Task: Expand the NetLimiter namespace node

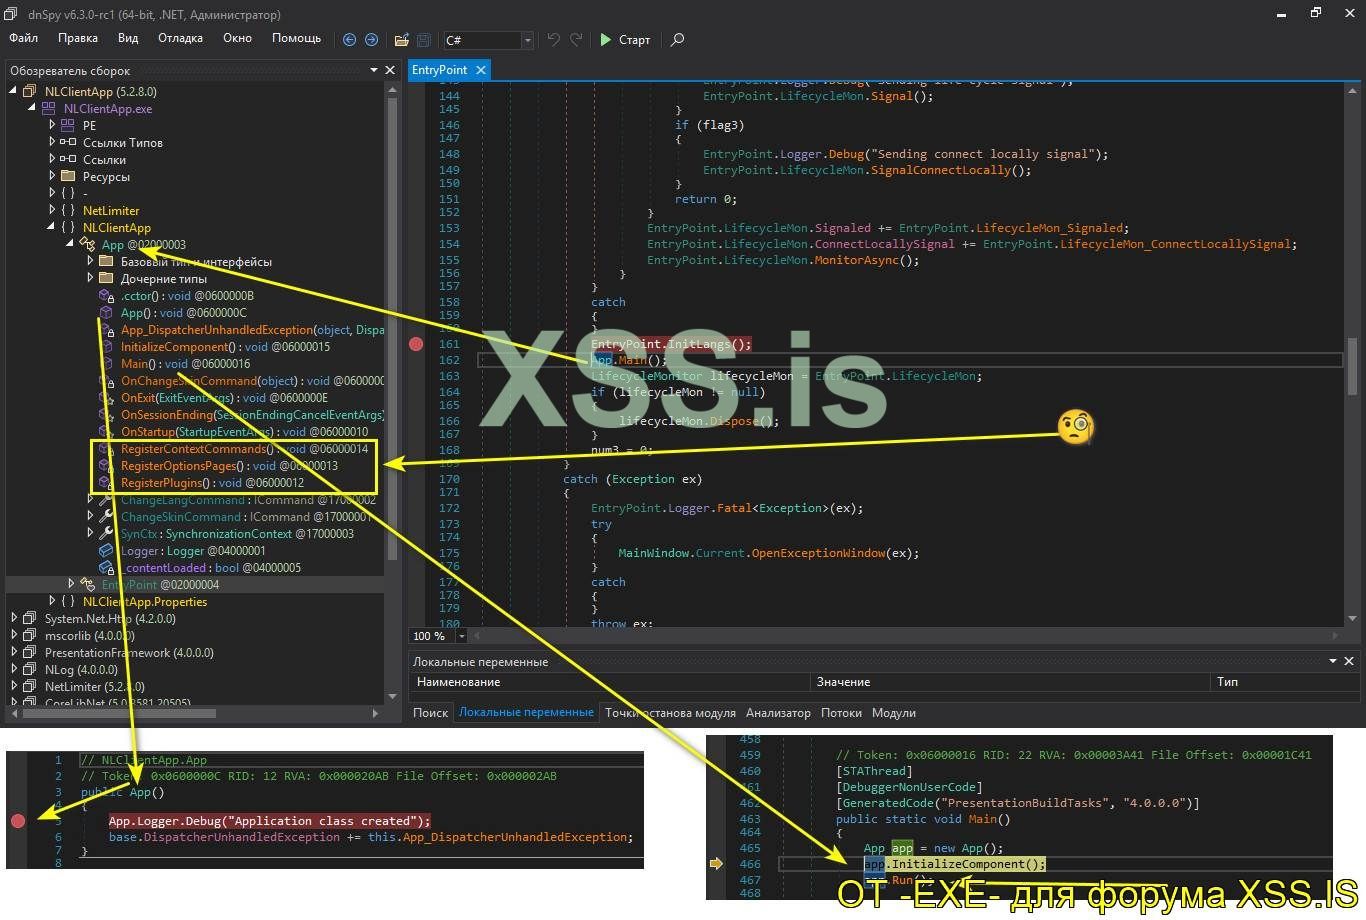Action: 52,211
